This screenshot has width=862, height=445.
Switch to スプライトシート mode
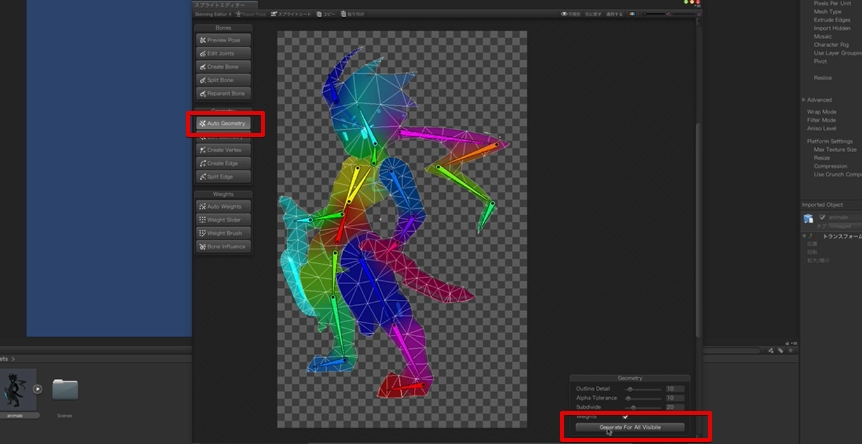pyautogui.click(x=291, y=14)
